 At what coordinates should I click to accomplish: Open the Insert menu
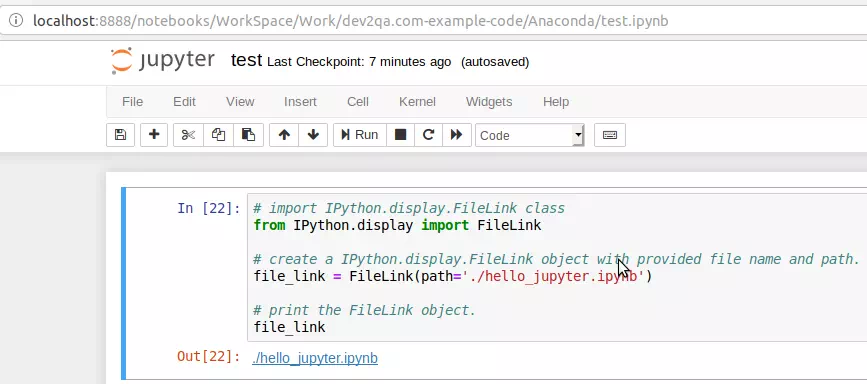tap(300, 102)
